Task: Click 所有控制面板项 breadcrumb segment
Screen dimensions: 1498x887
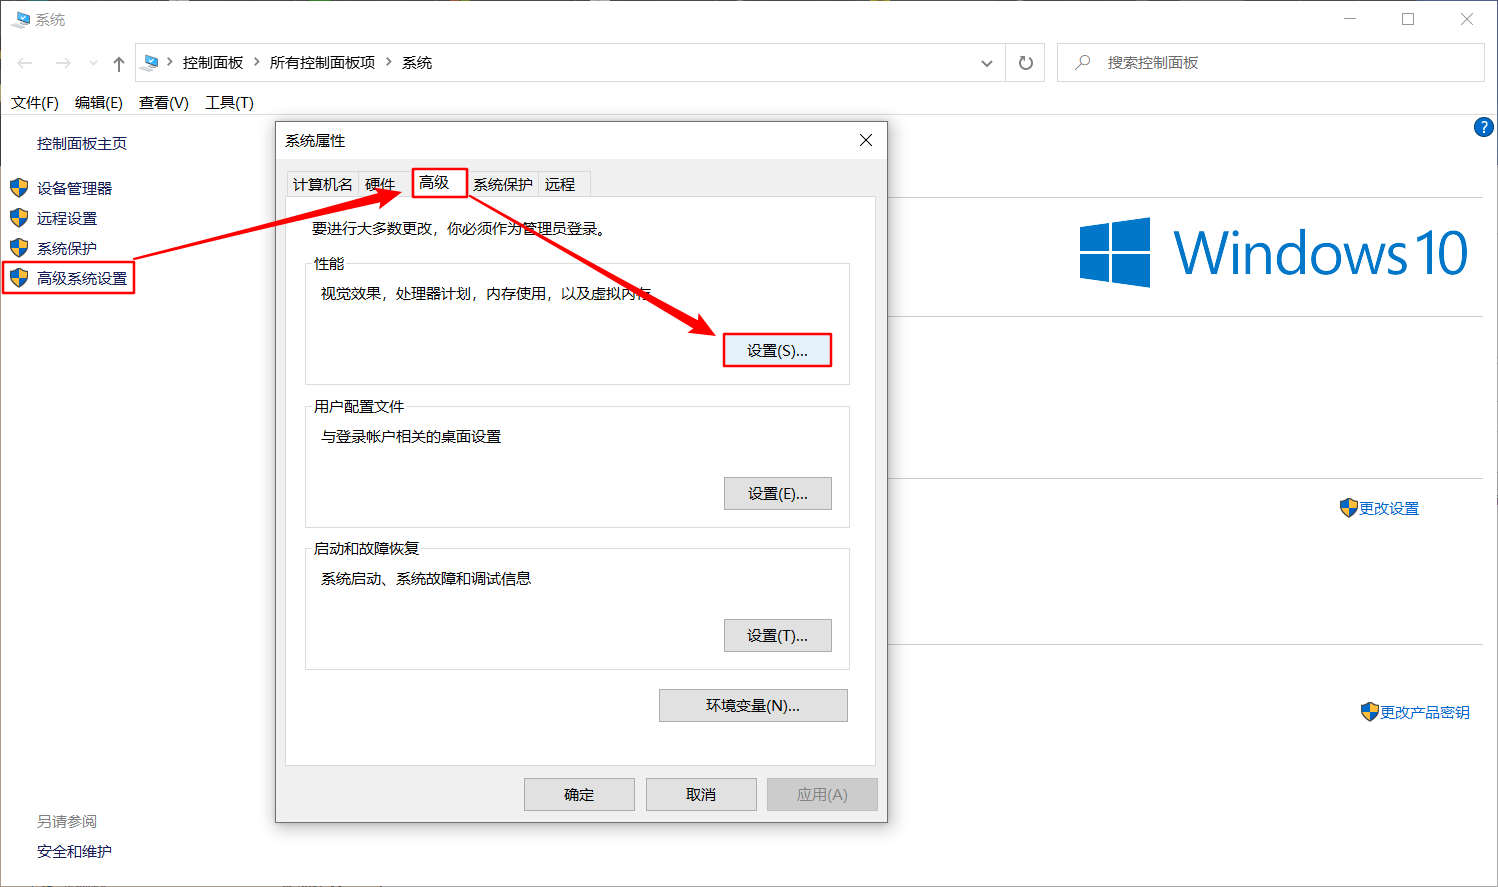Action: pyautogui.click(x=322, y=63)
